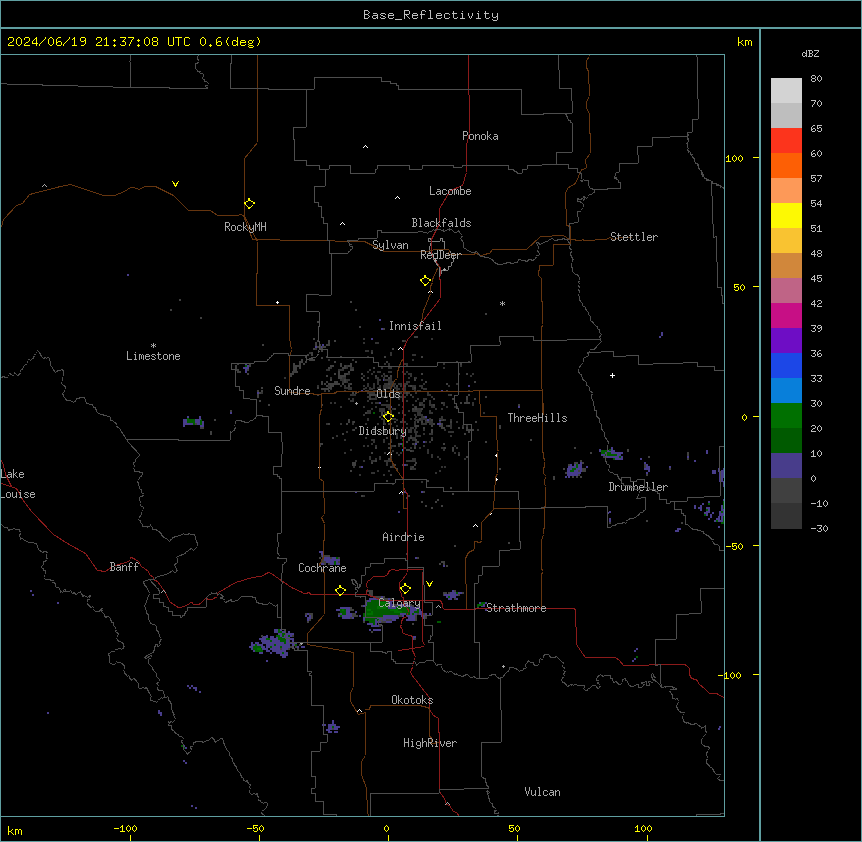
Task: Click the white plus marker north of Drumheller
Action: pyautogui.click(x=612, y=375)
